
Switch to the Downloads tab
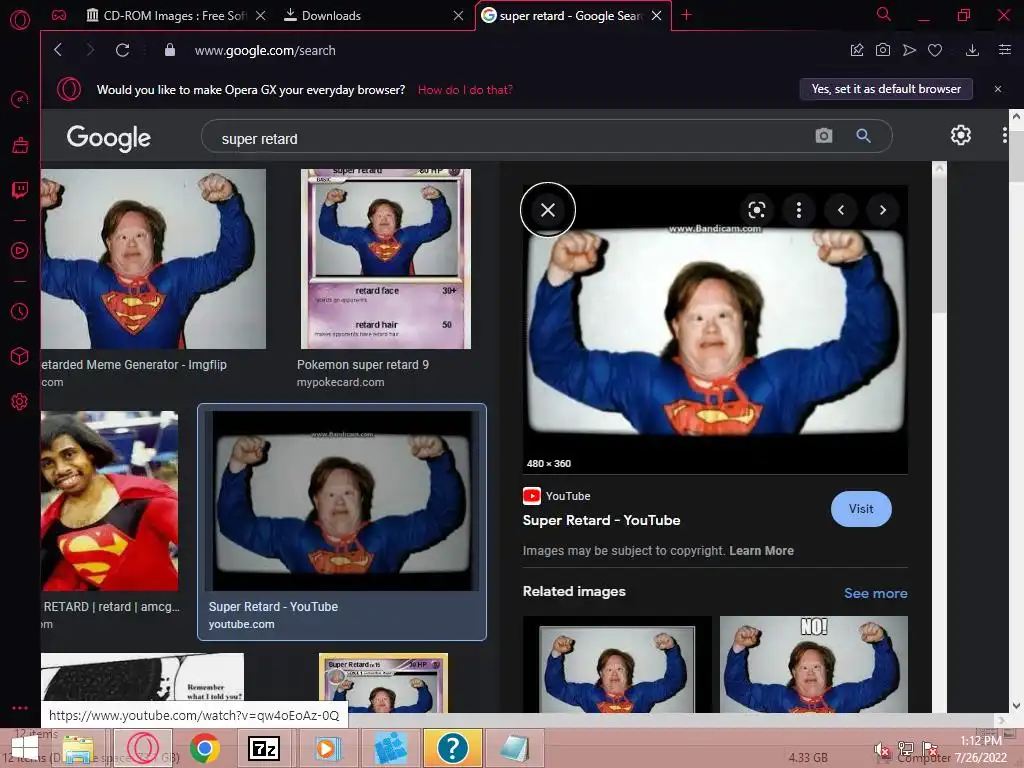(331, 15)
